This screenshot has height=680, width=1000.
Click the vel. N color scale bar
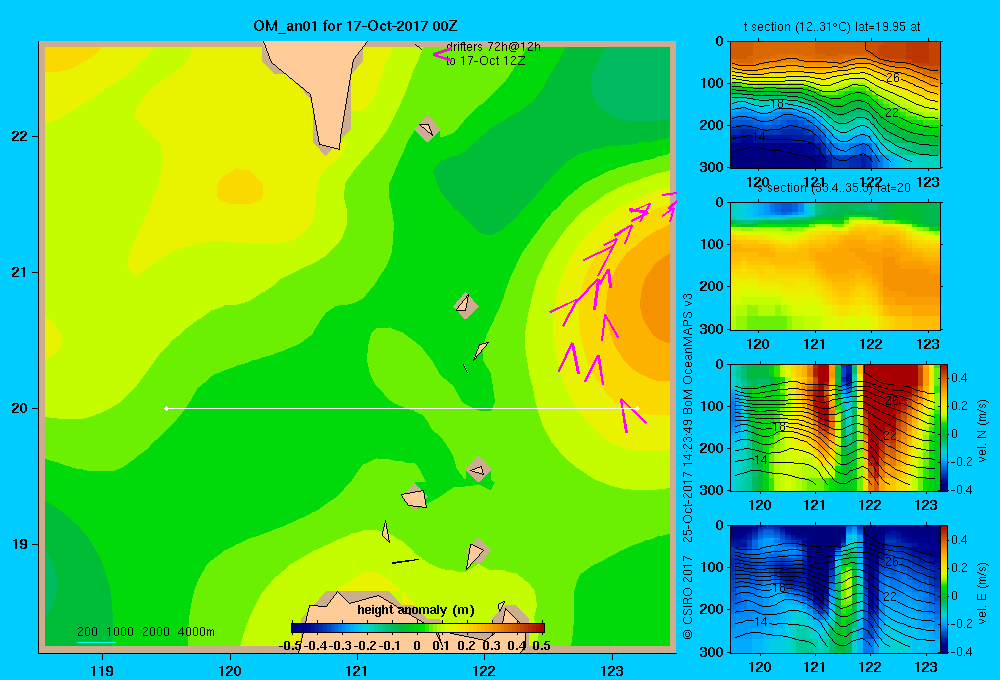tap(945, 427)
